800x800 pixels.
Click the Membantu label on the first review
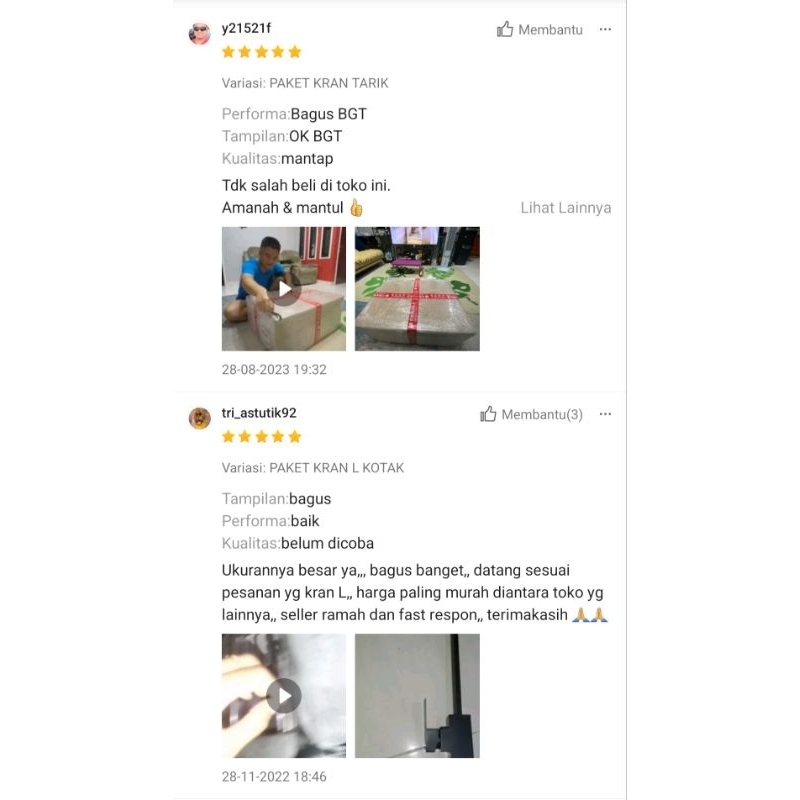(550, 30)
